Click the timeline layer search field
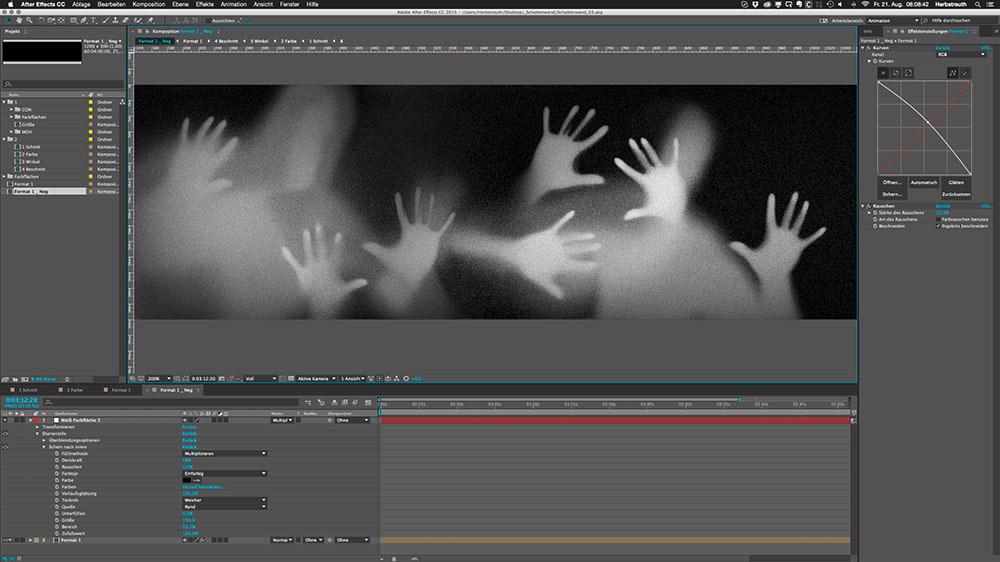Image resolution: width=1000 pixels, height=562 pixels. coord(171,402)
